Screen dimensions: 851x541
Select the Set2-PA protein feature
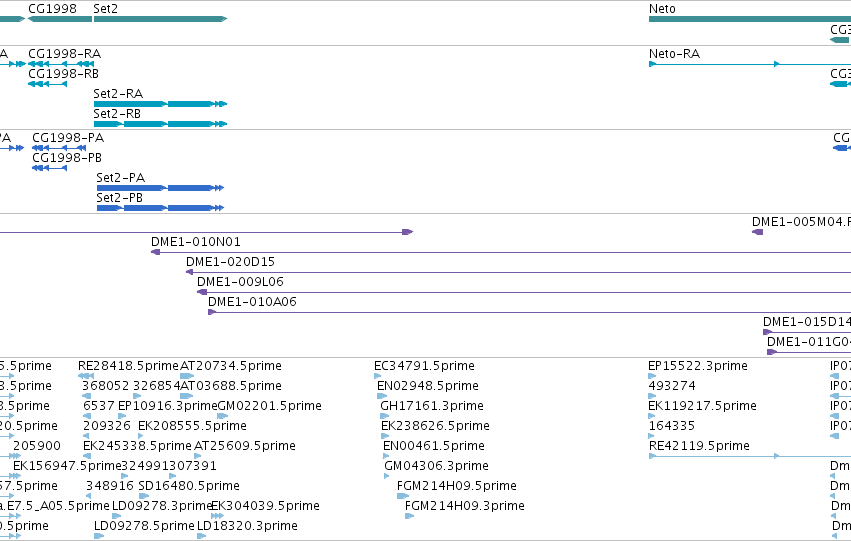[160, 188]
